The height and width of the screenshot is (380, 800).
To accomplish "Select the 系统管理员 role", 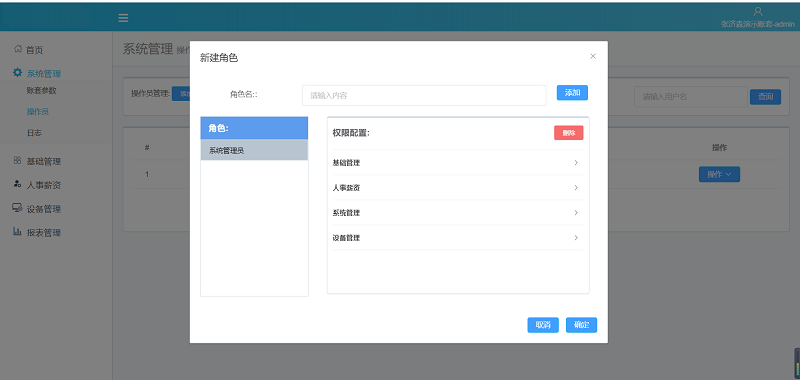I will click(254, 150).
